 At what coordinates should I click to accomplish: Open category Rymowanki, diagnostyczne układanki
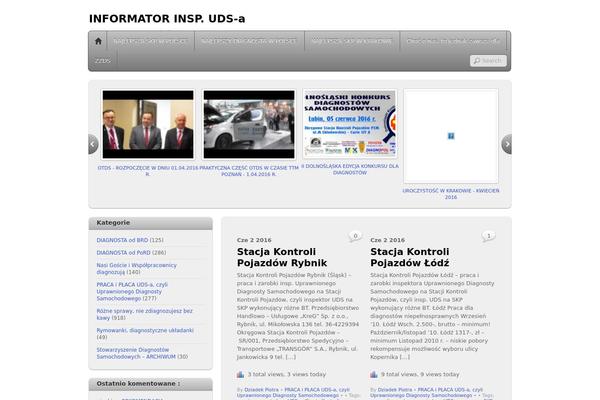pyautogui.click(x=145, y=330)
